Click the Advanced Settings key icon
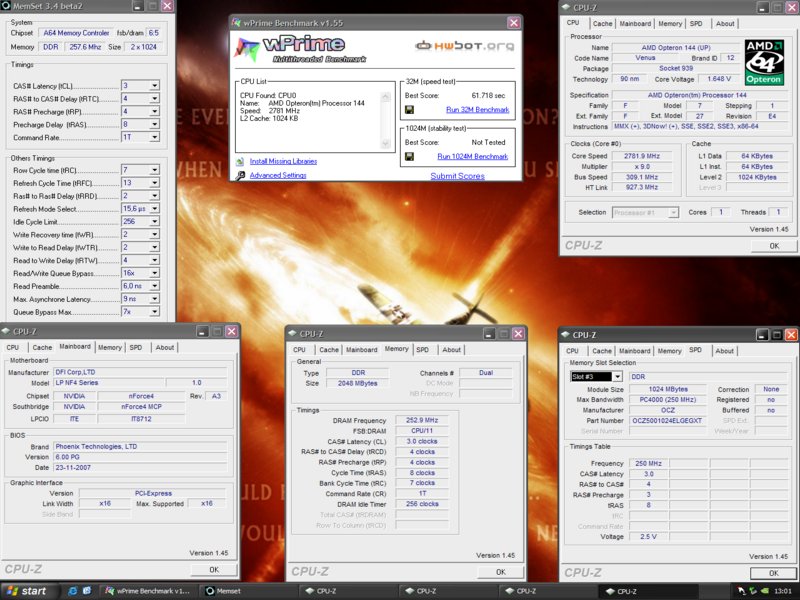800x600 pixels. tap(240, 176)
